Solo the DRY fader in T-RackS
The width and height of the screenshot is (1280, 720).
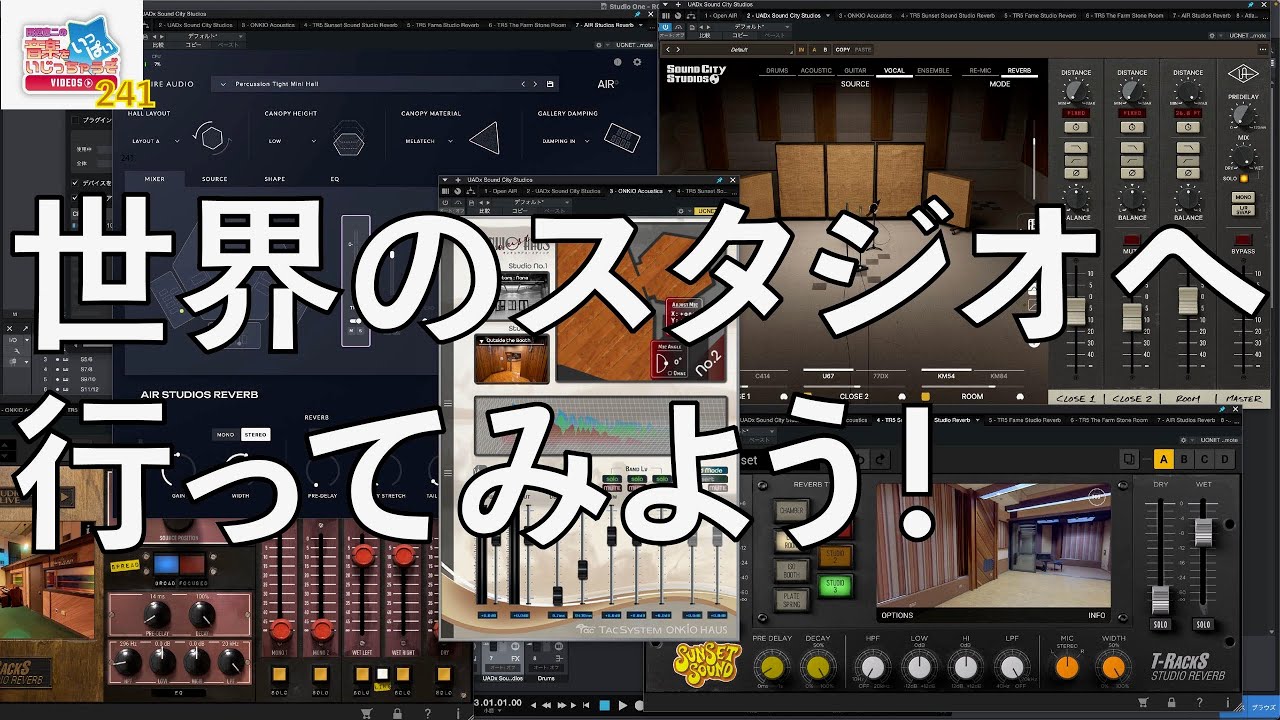point(1160,624)
